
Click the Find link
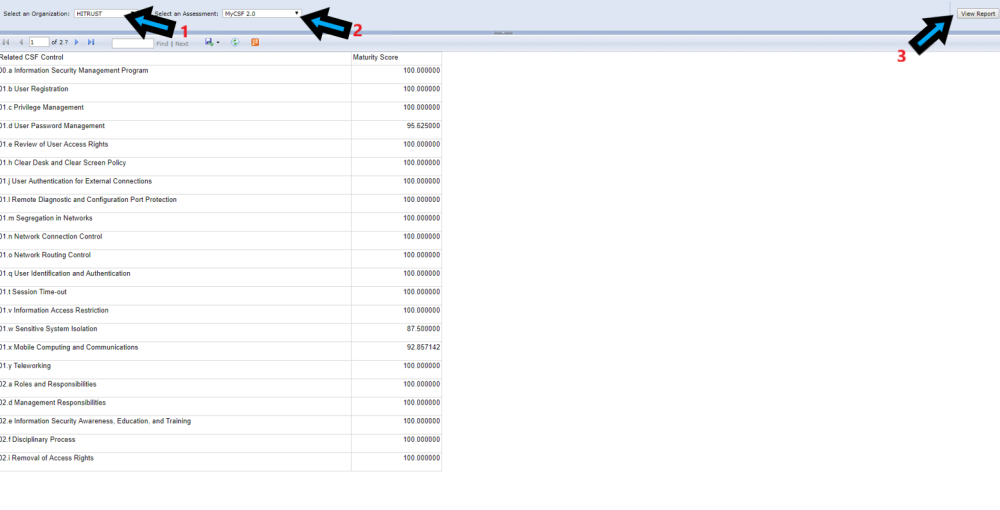click(x=162, y=44)
